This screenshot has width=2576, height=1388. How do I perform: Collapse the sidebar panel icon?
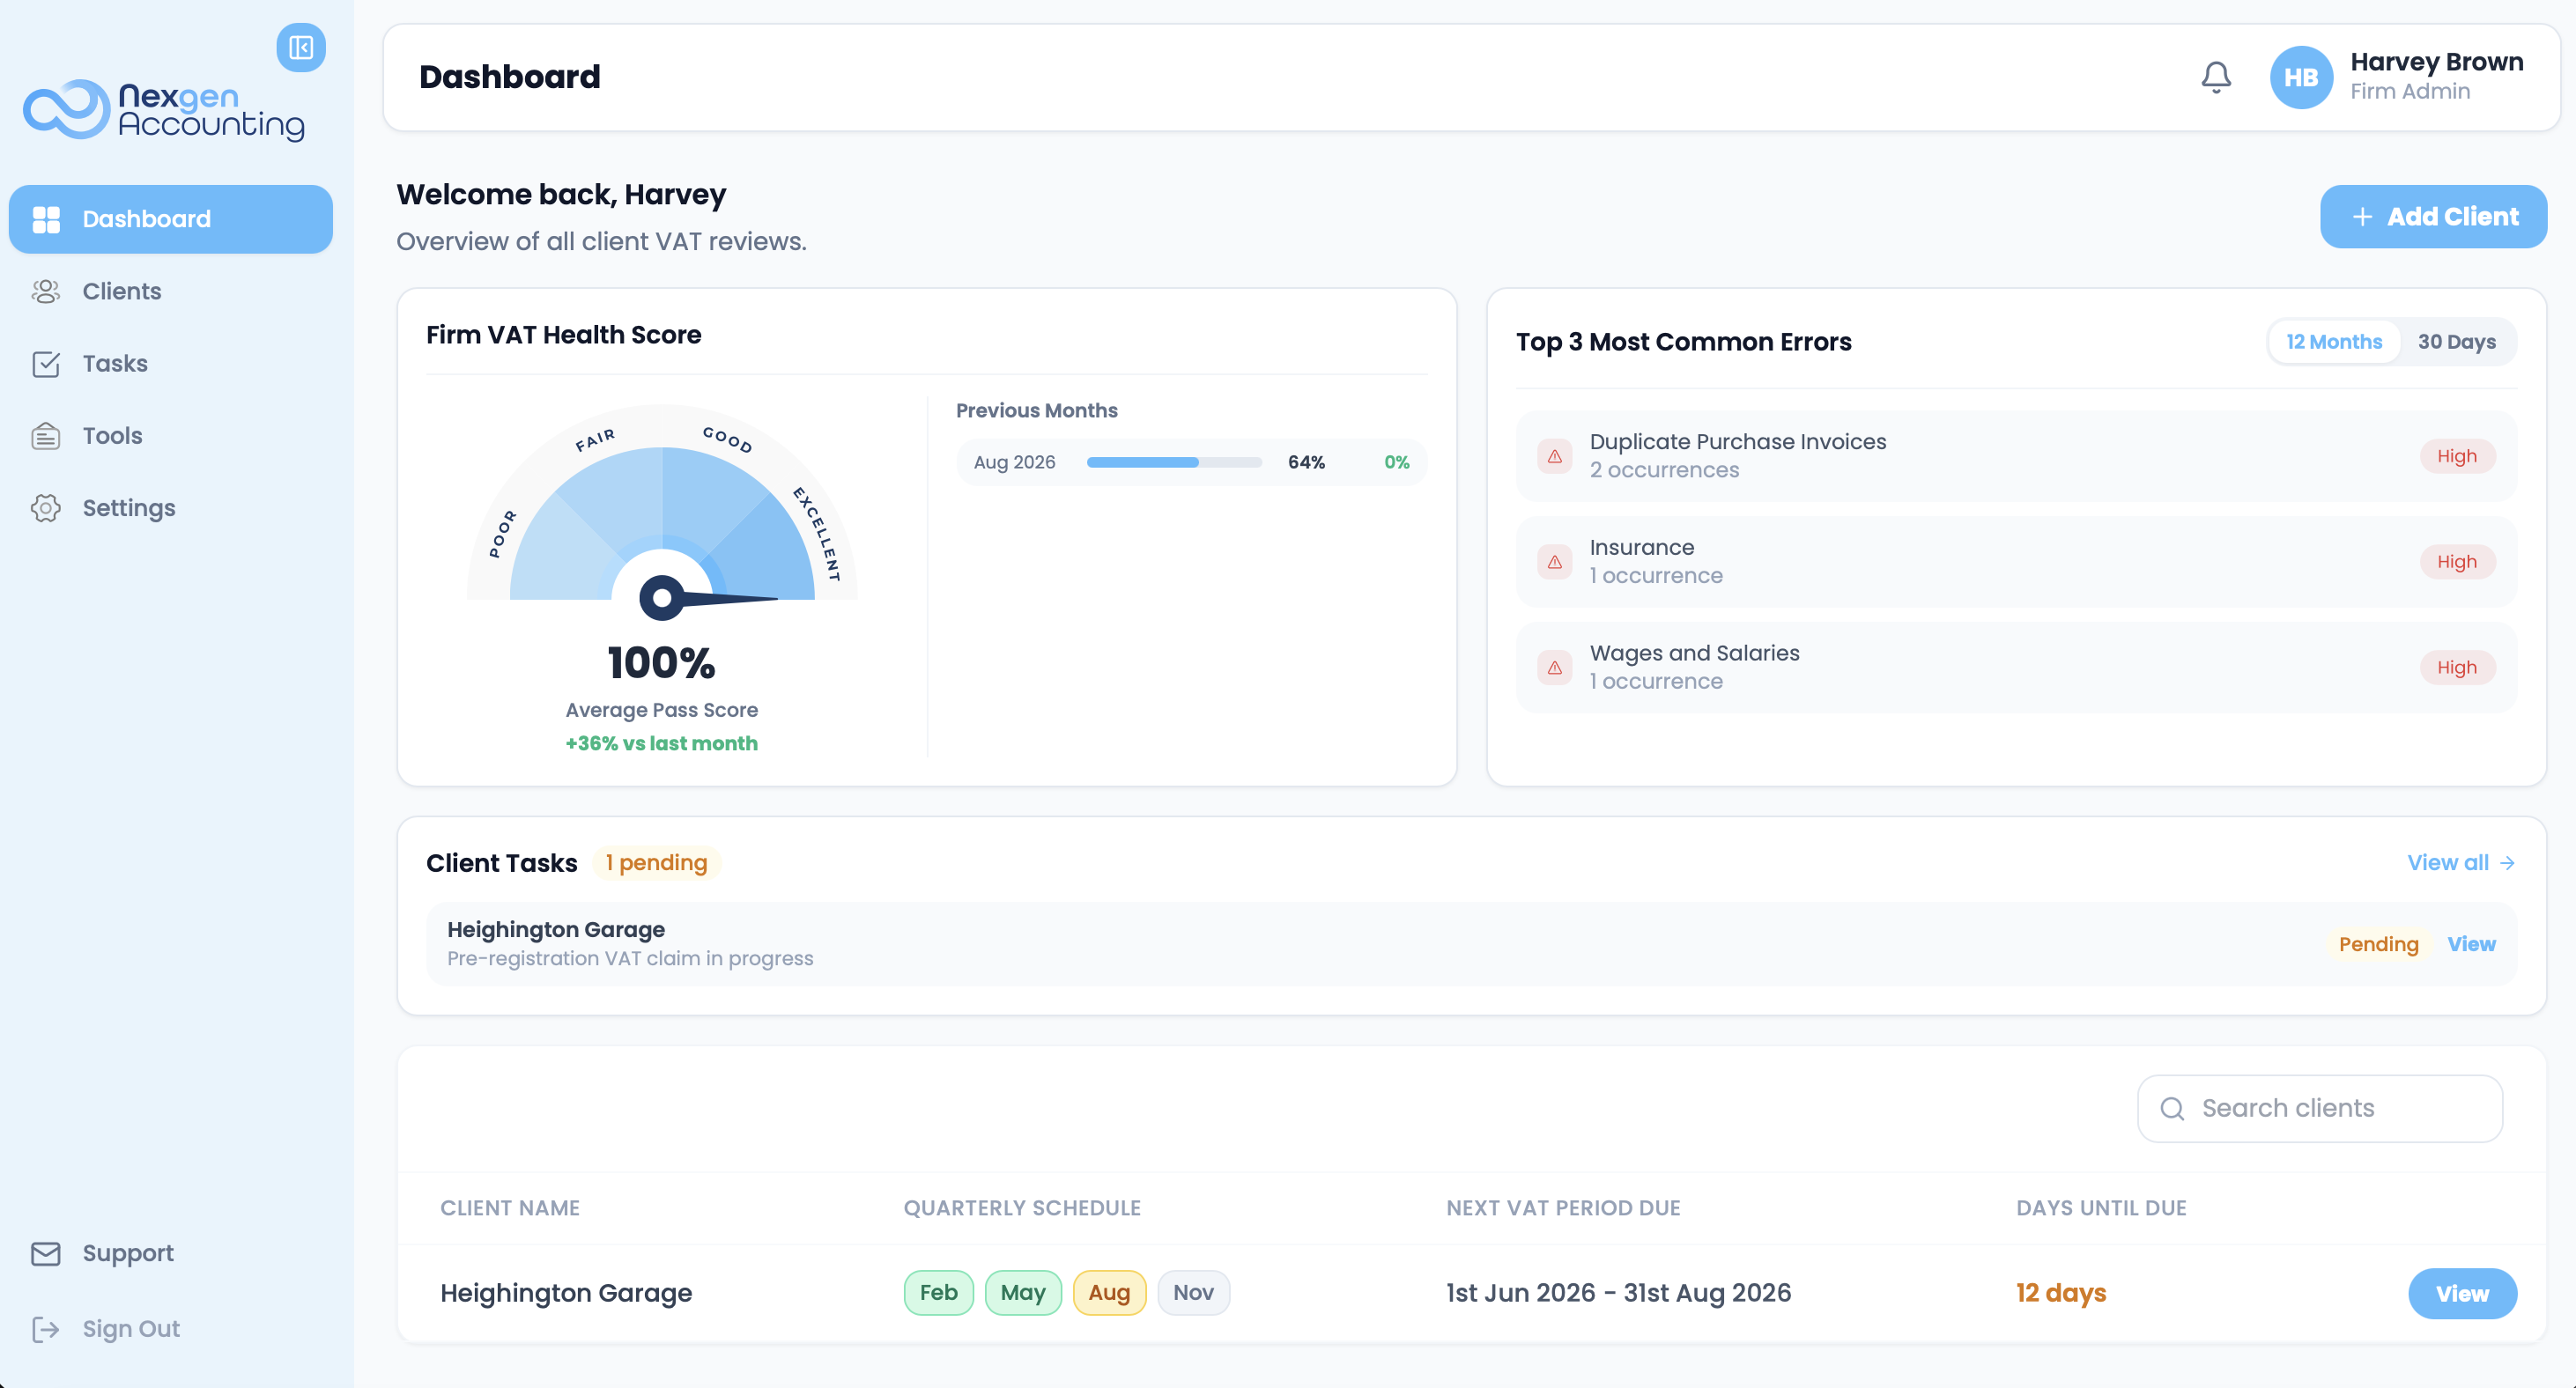[x=301, y=48]
